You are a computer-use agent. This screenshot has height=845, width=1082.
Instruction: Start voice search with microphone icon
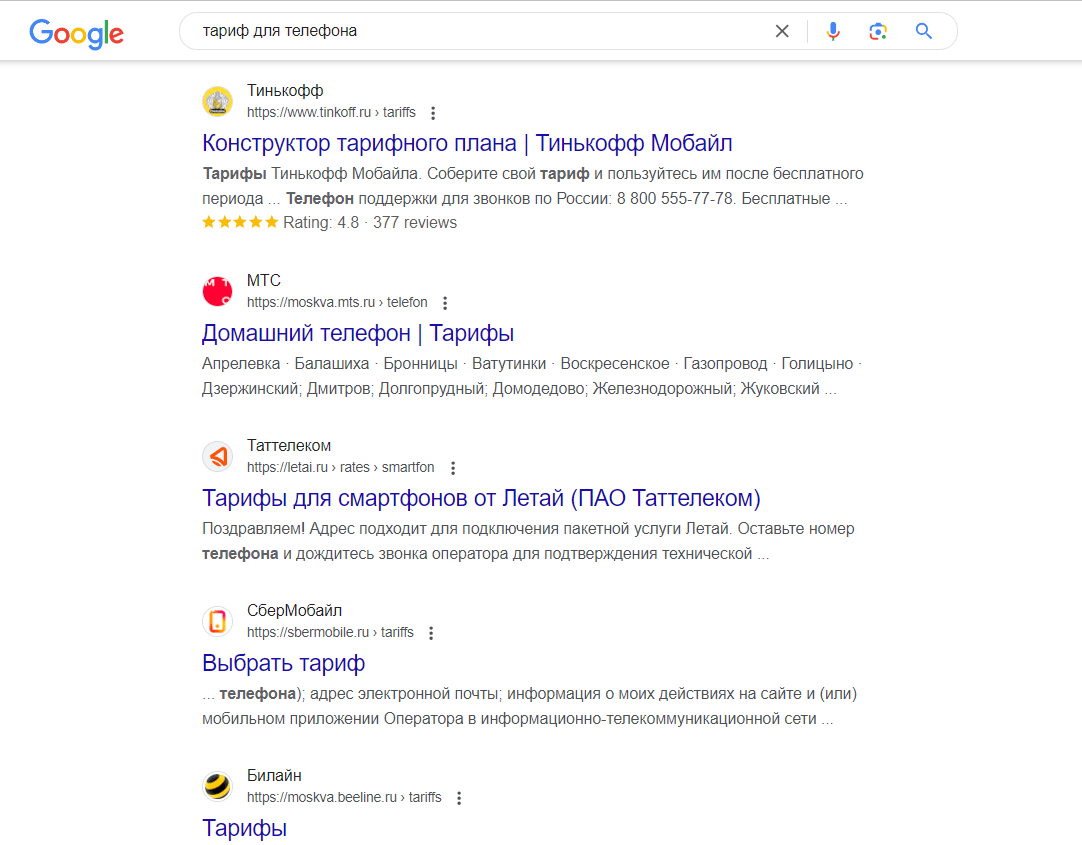point(833,31)
